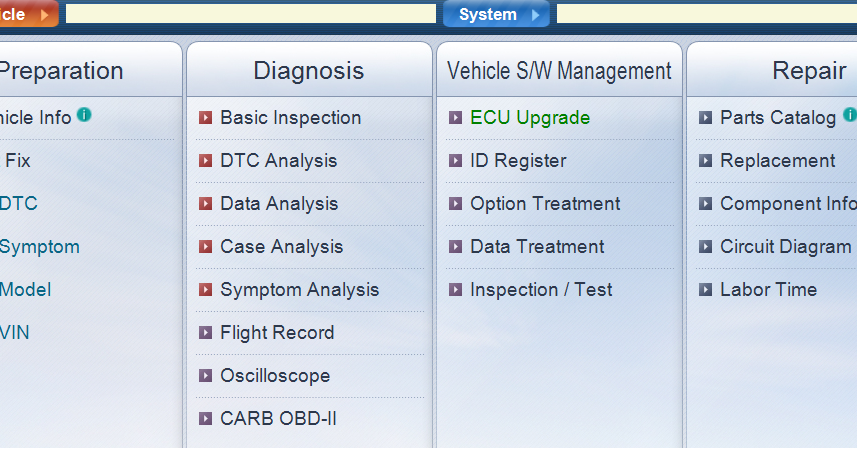857x450 pixels.
Task: Click the arrow icon beside Labor Time
Action: [705, 290]
